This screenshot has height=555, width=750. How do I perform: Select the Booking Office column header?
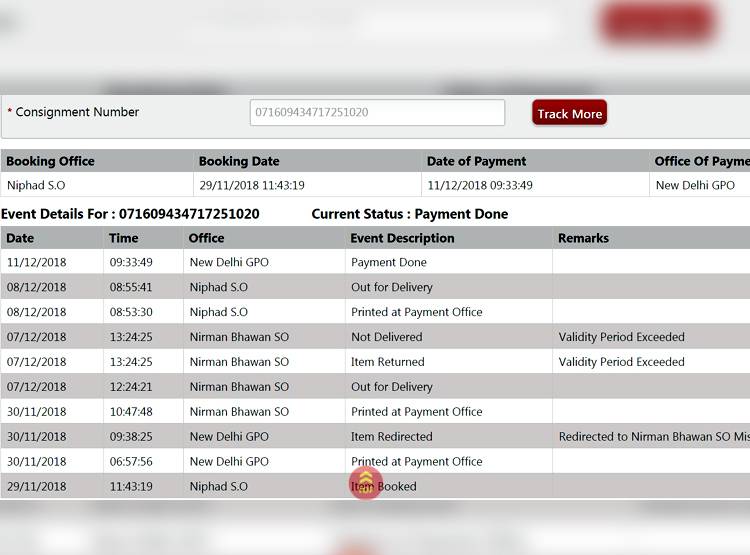pyautogui.click(x=50, y=161)
